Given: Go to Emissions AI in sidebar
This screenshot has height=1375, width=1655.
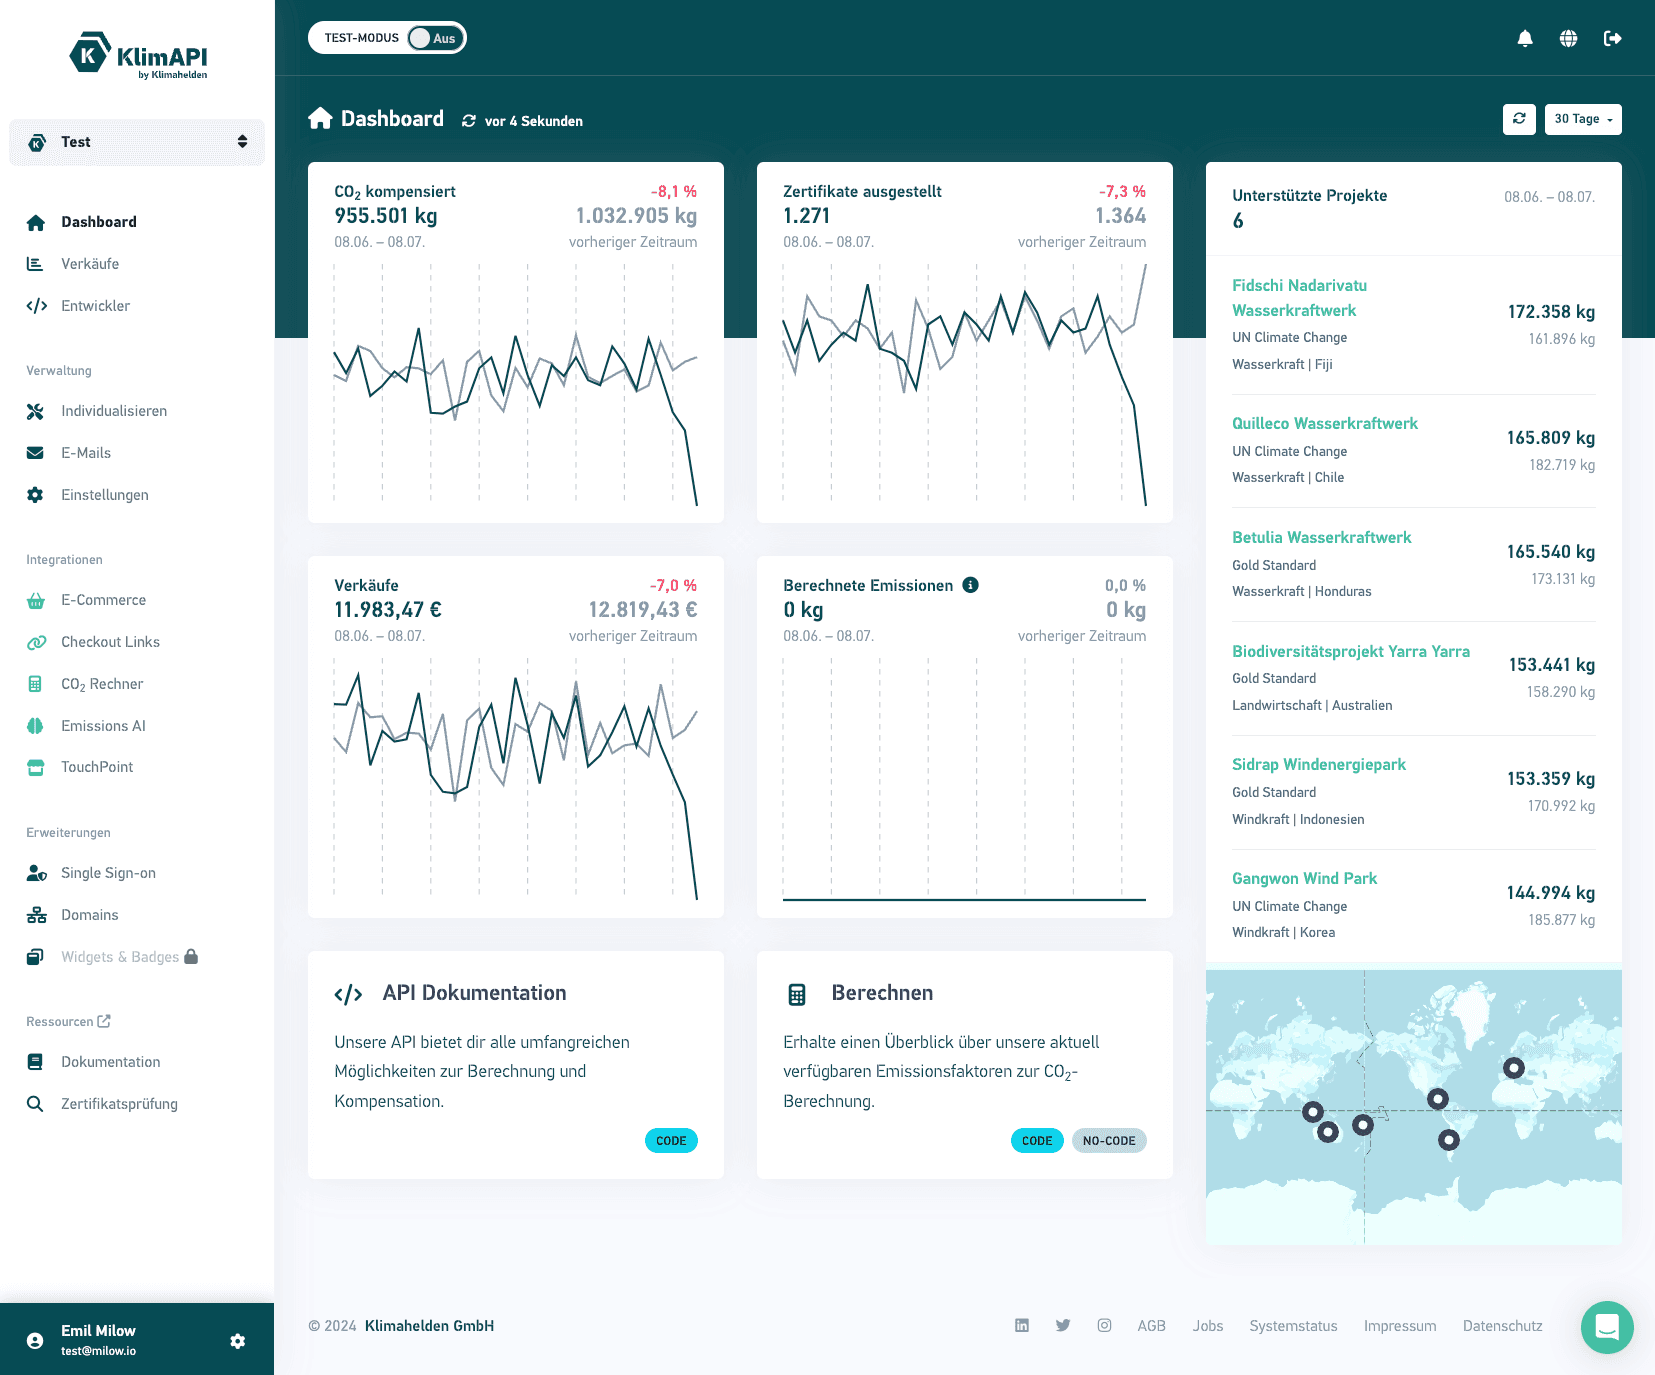Looking at the screenshot, I should point(103,726).
